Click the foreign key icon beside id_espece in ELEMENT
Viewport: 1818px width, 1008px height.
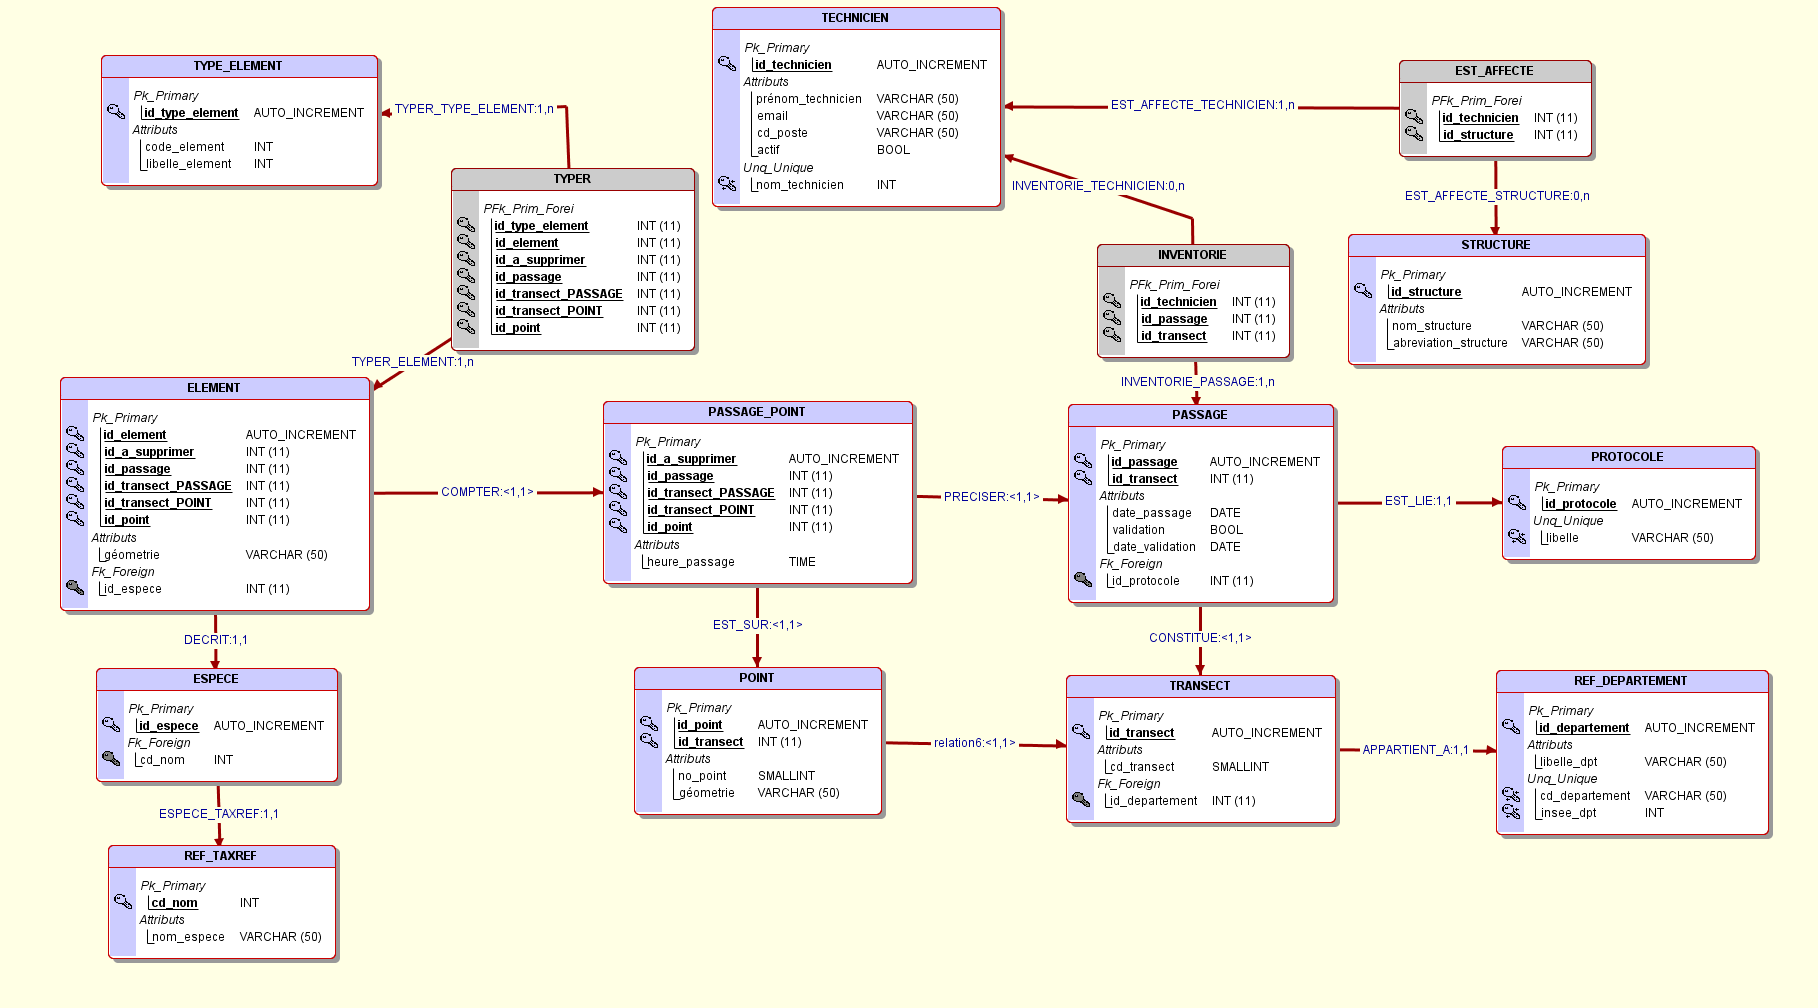tap(75, 588)
